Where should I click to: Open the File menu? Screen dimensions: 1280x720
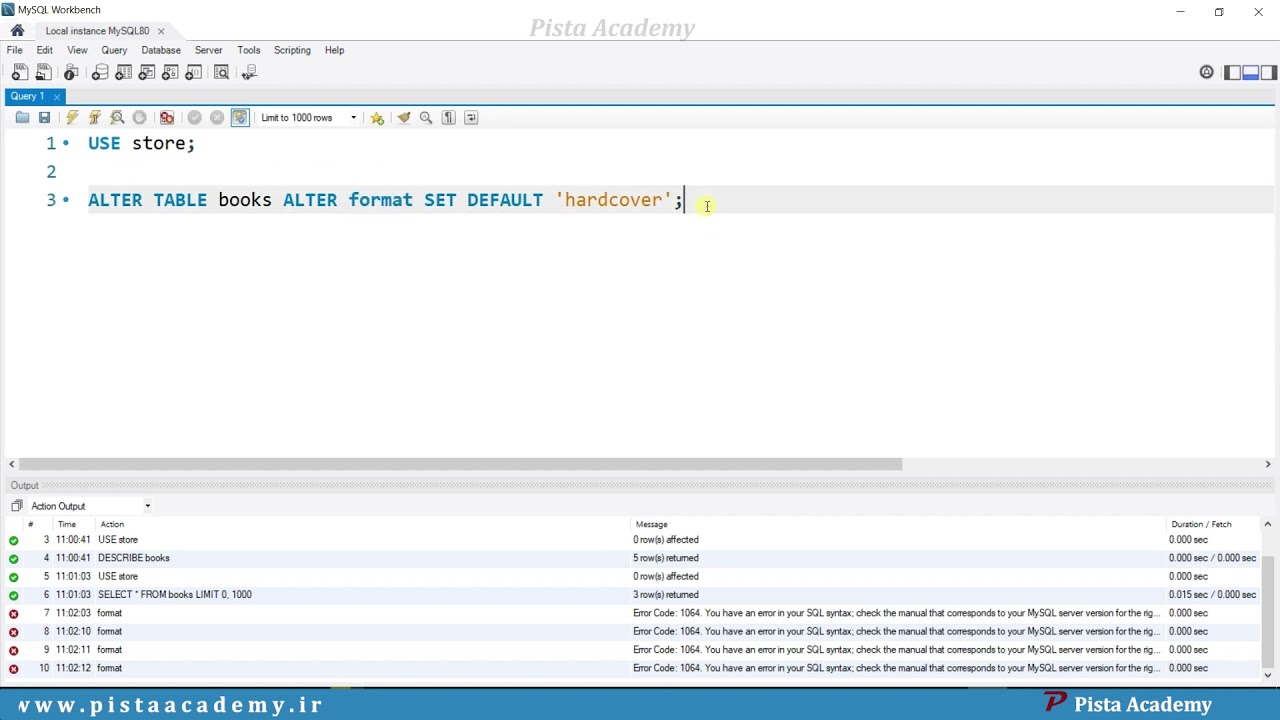tap(15, 50)
